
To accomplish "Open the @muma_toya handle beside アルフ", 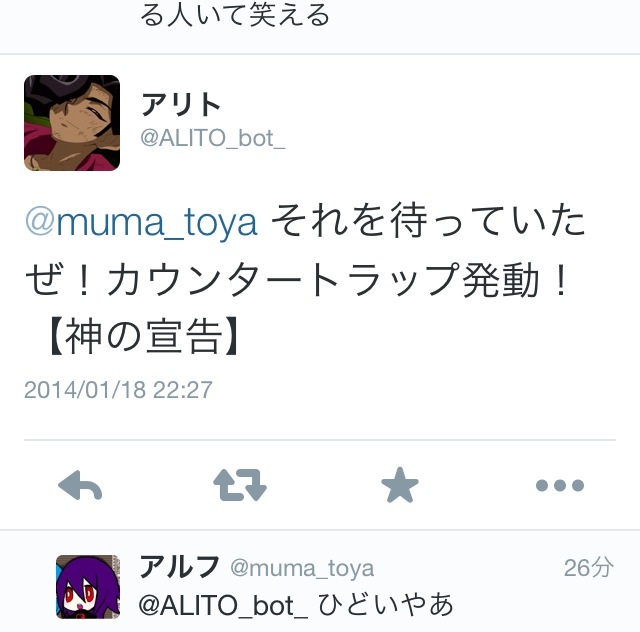I will (x=302, y=568).
